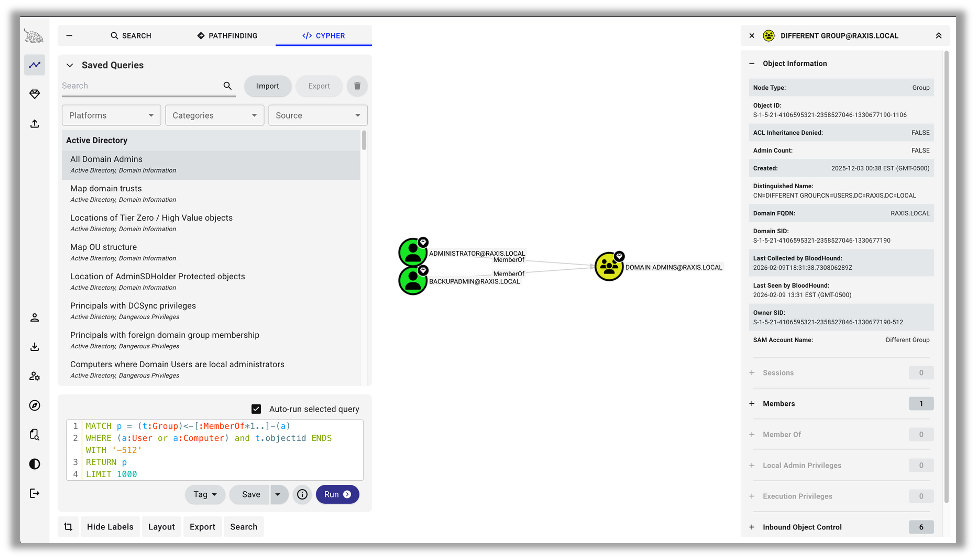Screen dimensions: 976x560
Task: Toggle Auto-run selected query checkbox
Action: [256, 409]
